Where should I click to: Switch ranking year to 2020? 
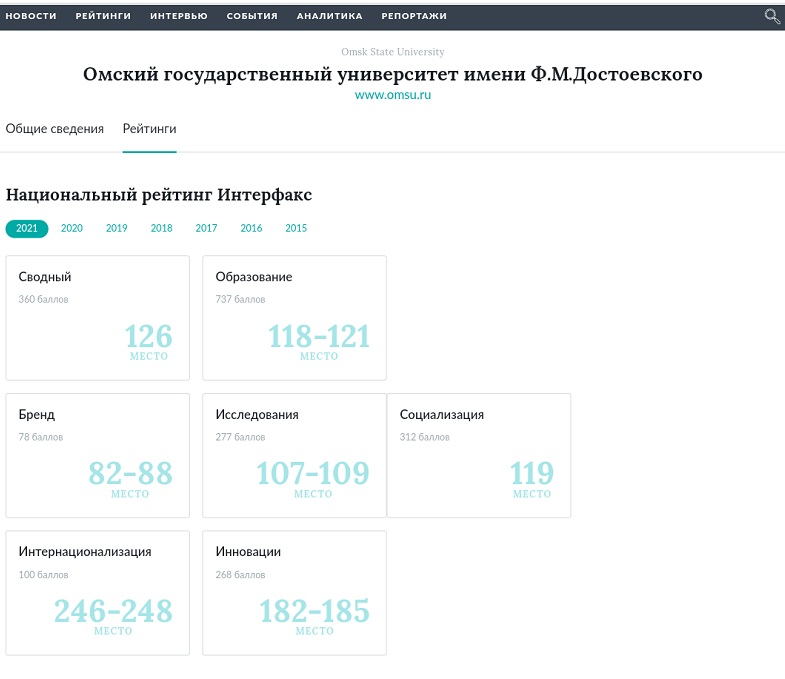coord(72,228)
